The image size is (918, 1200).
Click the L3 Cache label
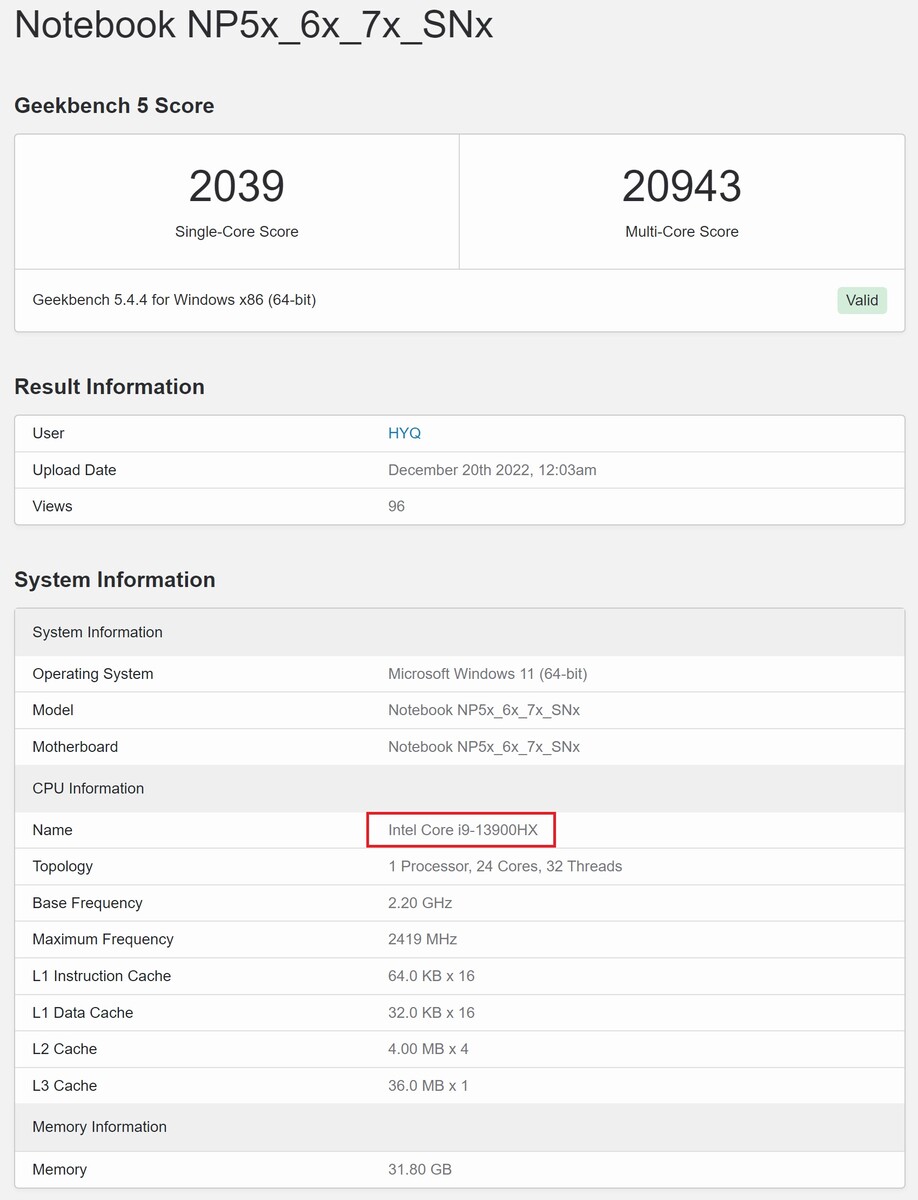64,1086
